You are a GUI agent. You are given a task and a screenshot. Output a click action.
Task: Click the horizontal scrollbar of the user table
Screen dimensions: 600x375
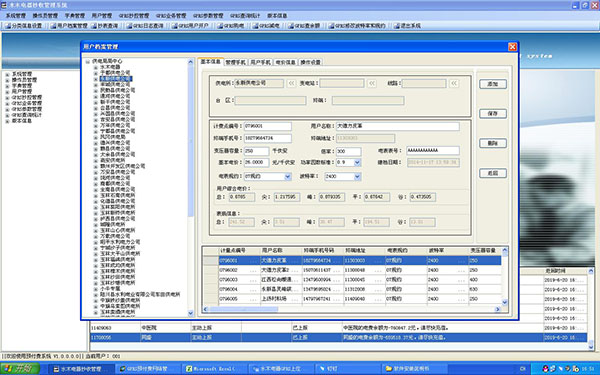coord(351,309)
